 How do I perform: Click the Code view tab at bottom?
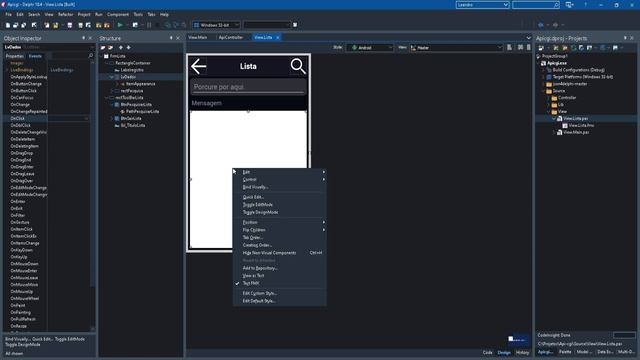[488, 353]
